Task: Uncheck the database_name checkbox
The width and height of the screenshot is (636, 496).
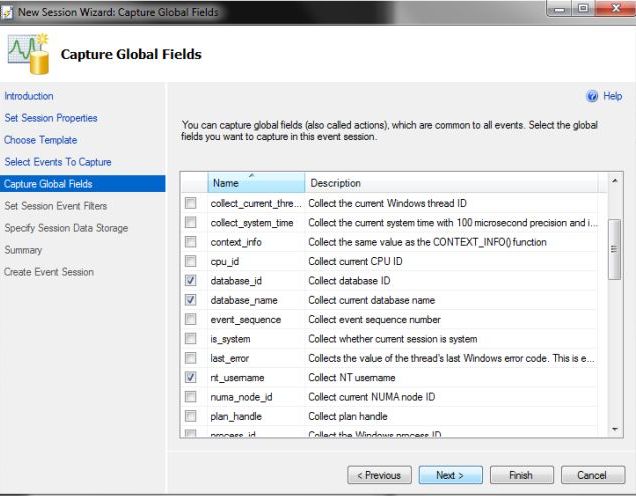Action: [191, 300]
